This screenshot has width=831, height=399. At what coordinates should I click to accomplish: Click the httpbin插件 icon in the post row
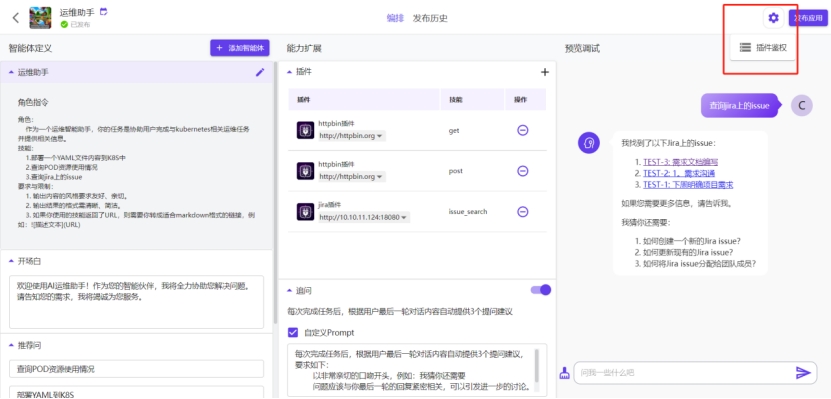[x=305, y=171]
